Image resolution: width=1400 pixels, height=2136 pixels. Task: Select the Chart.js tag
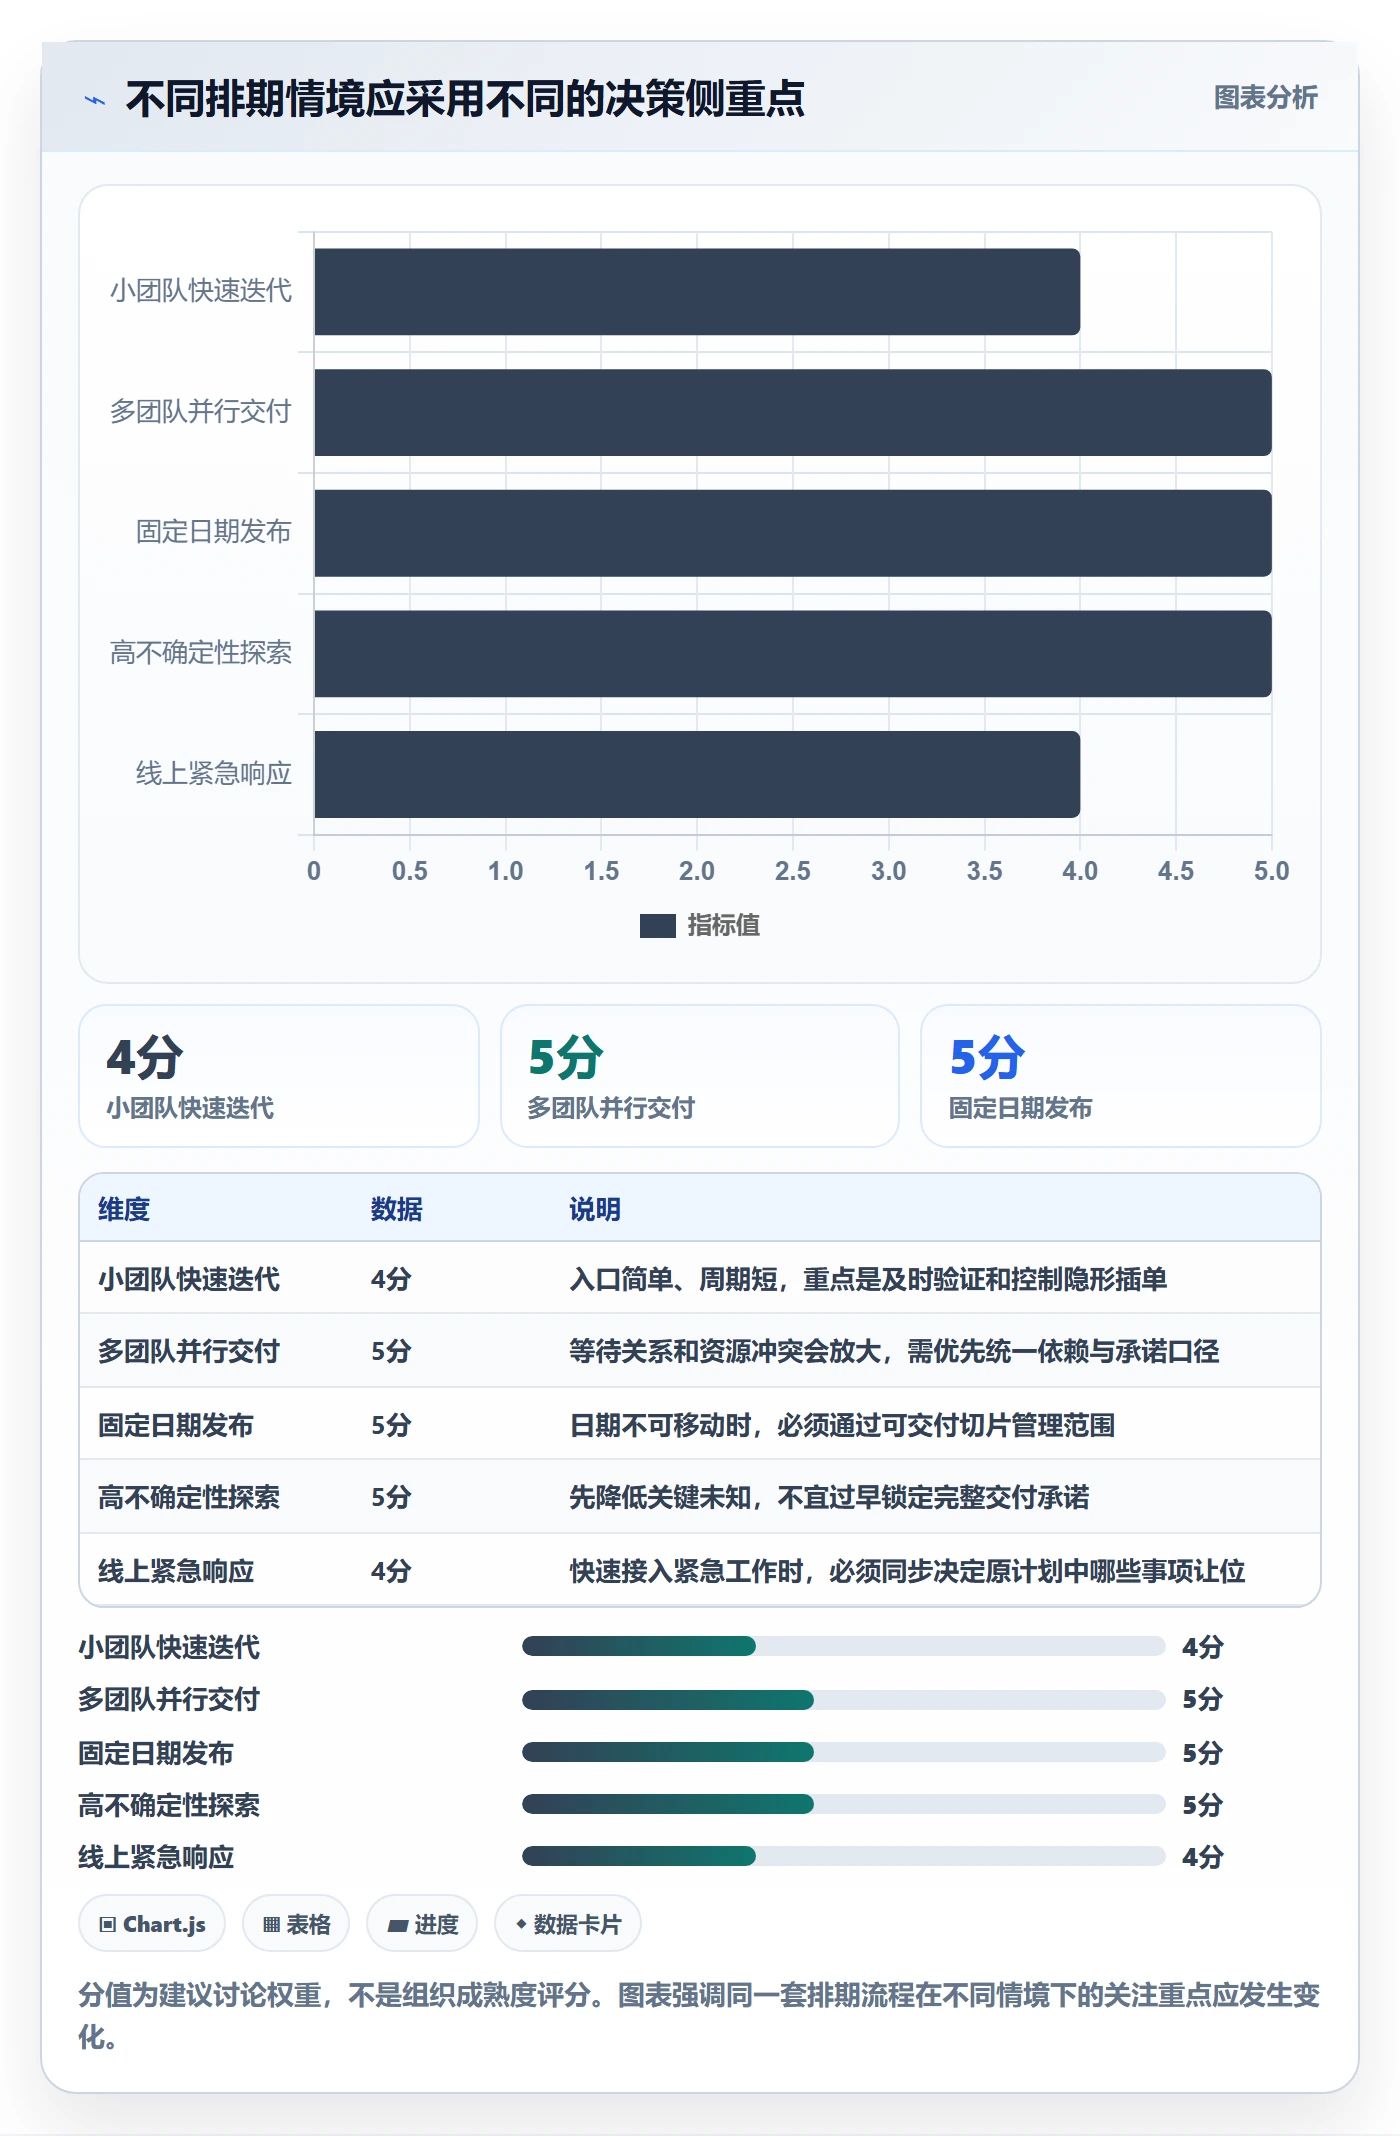coord(152,1924)
